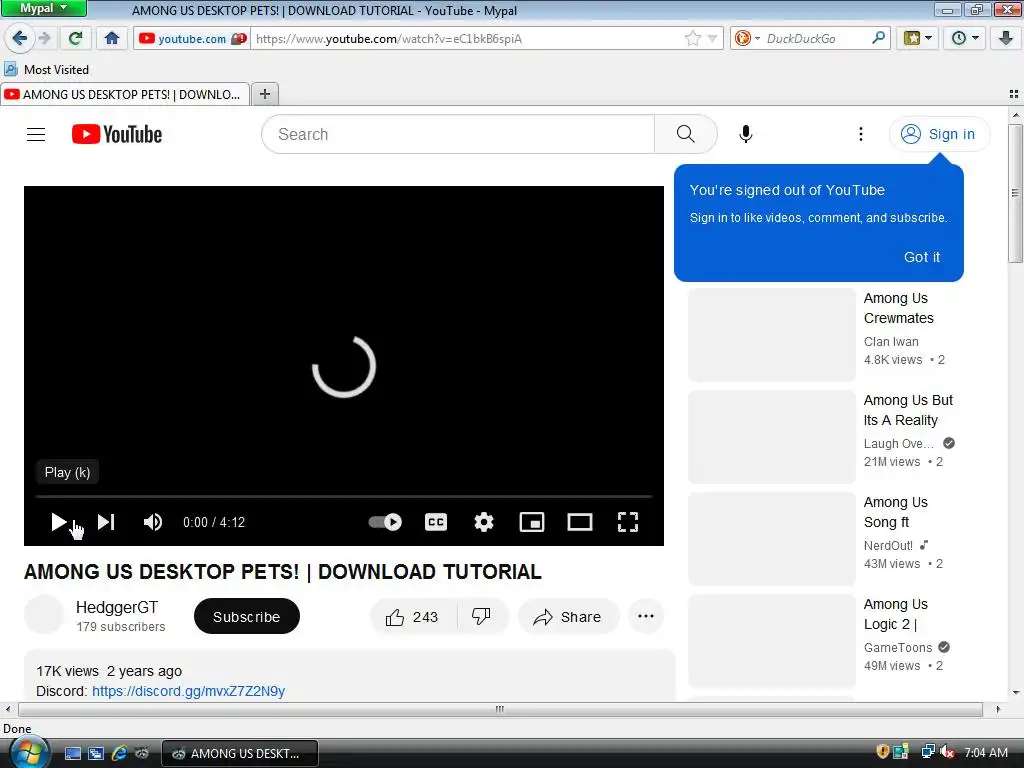The width and height of the screenshot is (1024, 768).
Task: Expand the address bar history dropdown arrow
Action: 712,39
